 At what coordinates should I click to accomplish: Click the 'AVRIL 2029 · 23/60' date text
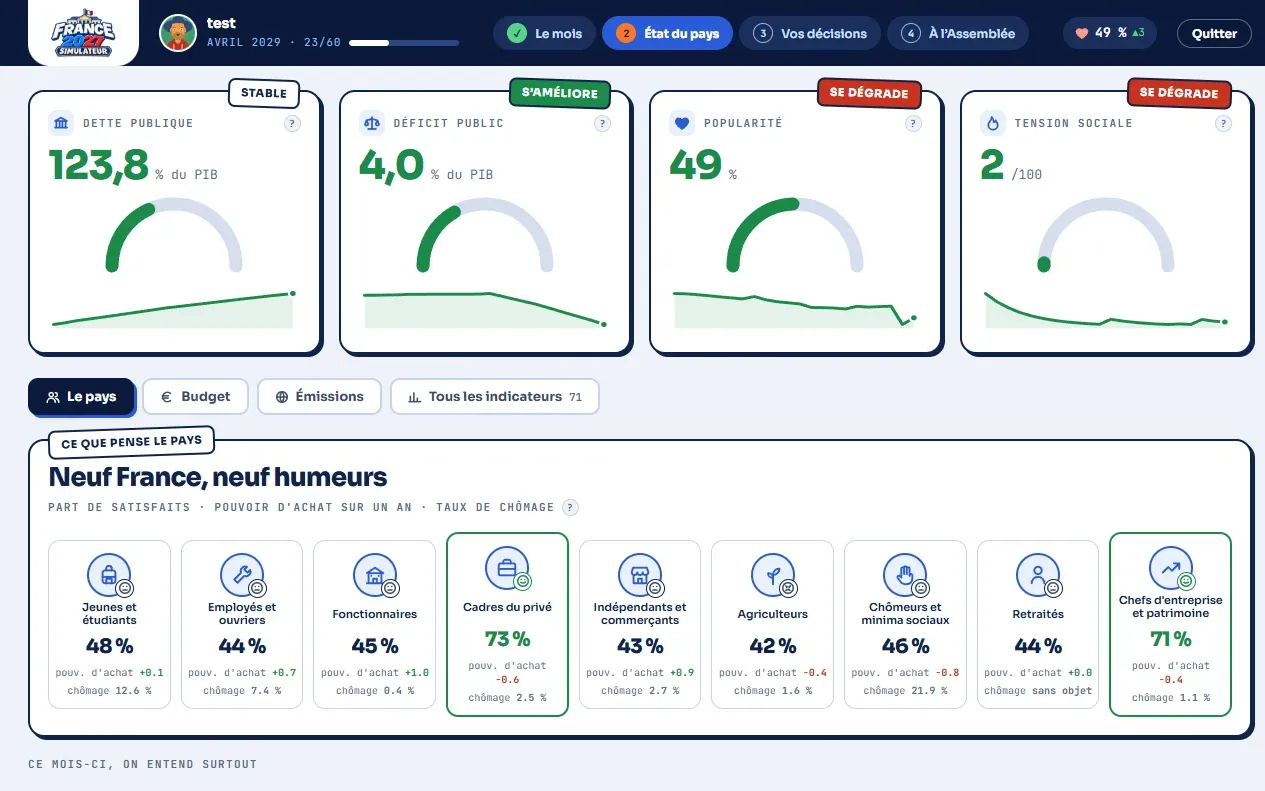(x=274, y=43)
